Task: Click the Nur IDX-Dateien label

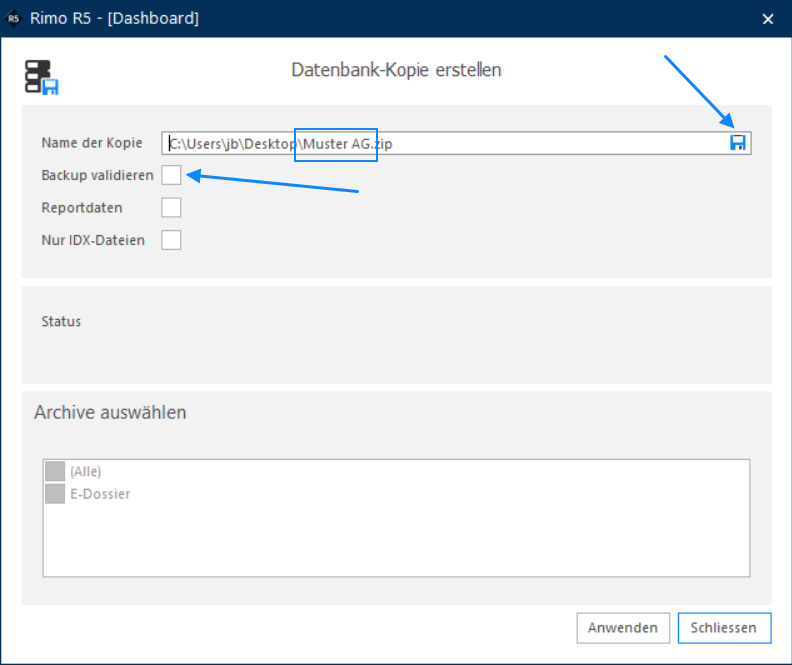Action: (x=93, y=240)
